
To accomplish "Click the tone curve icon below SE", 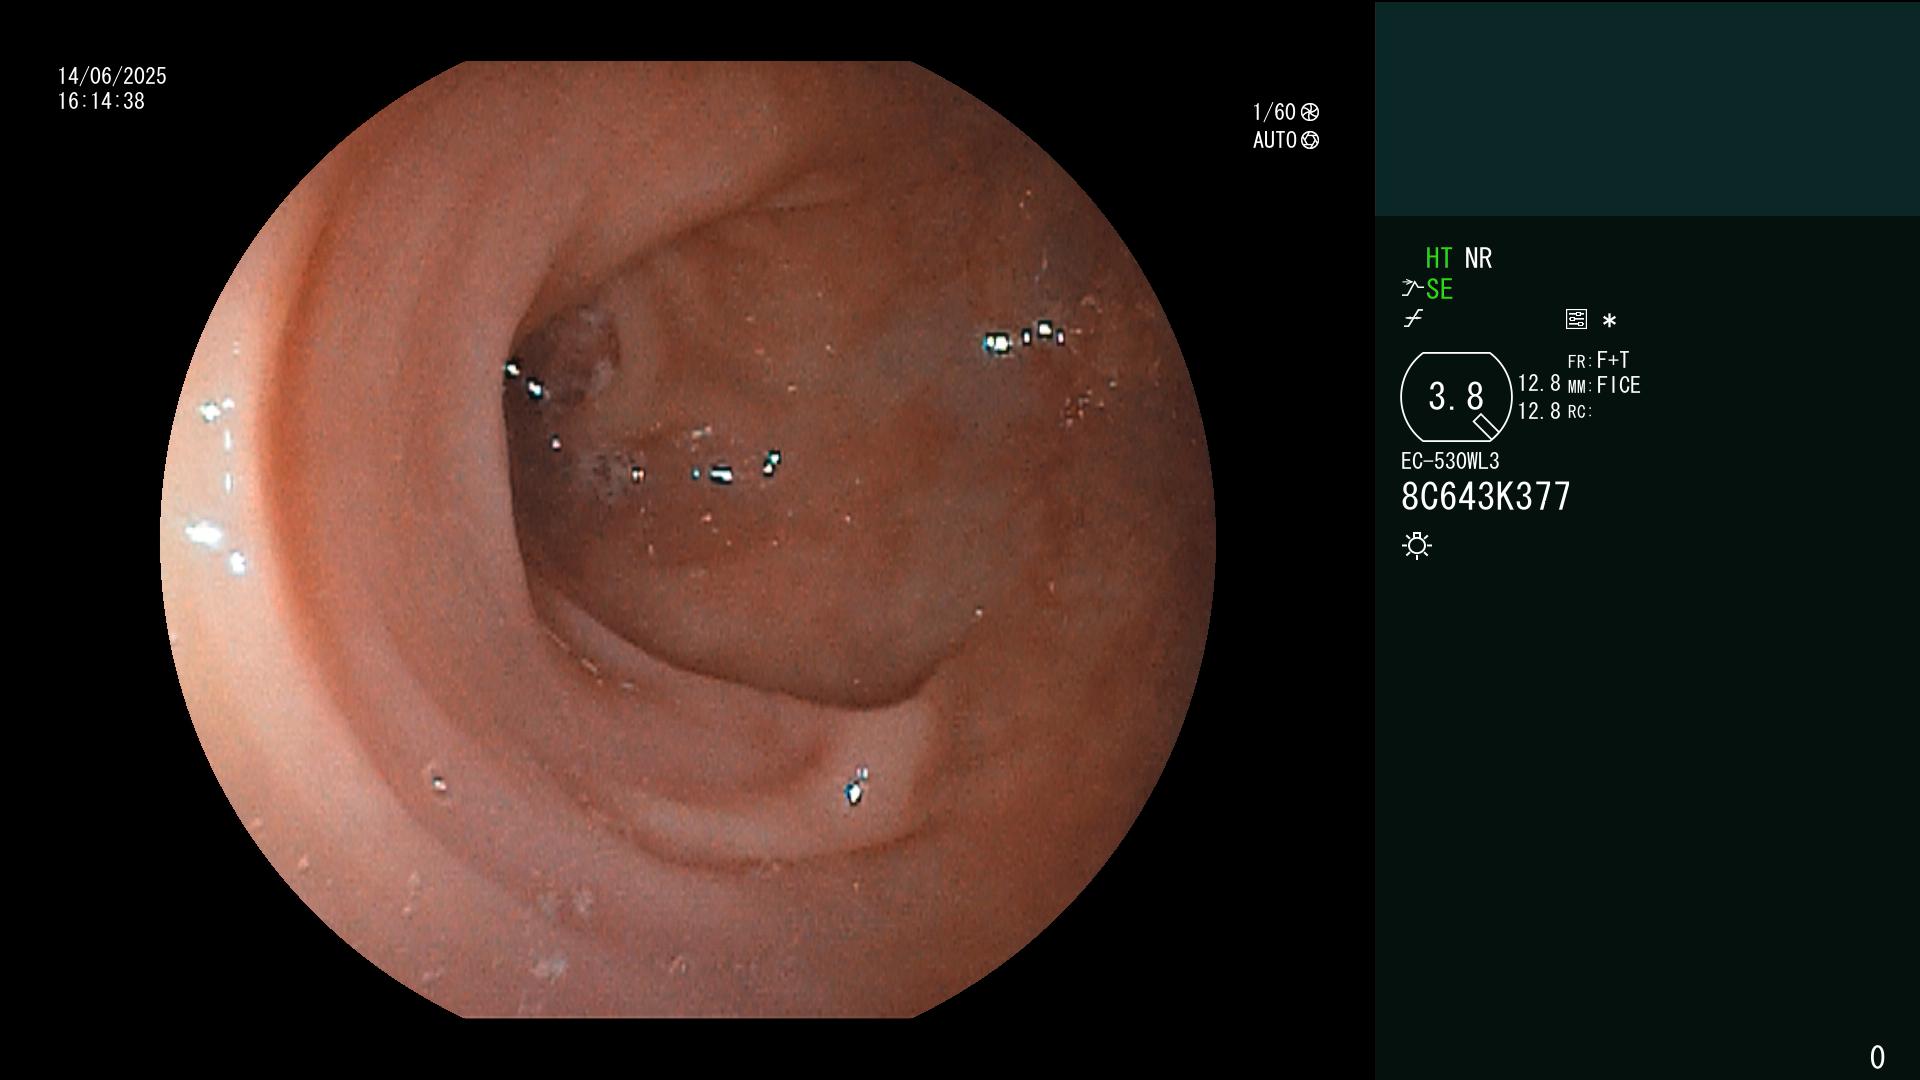I will [1413, 319].
